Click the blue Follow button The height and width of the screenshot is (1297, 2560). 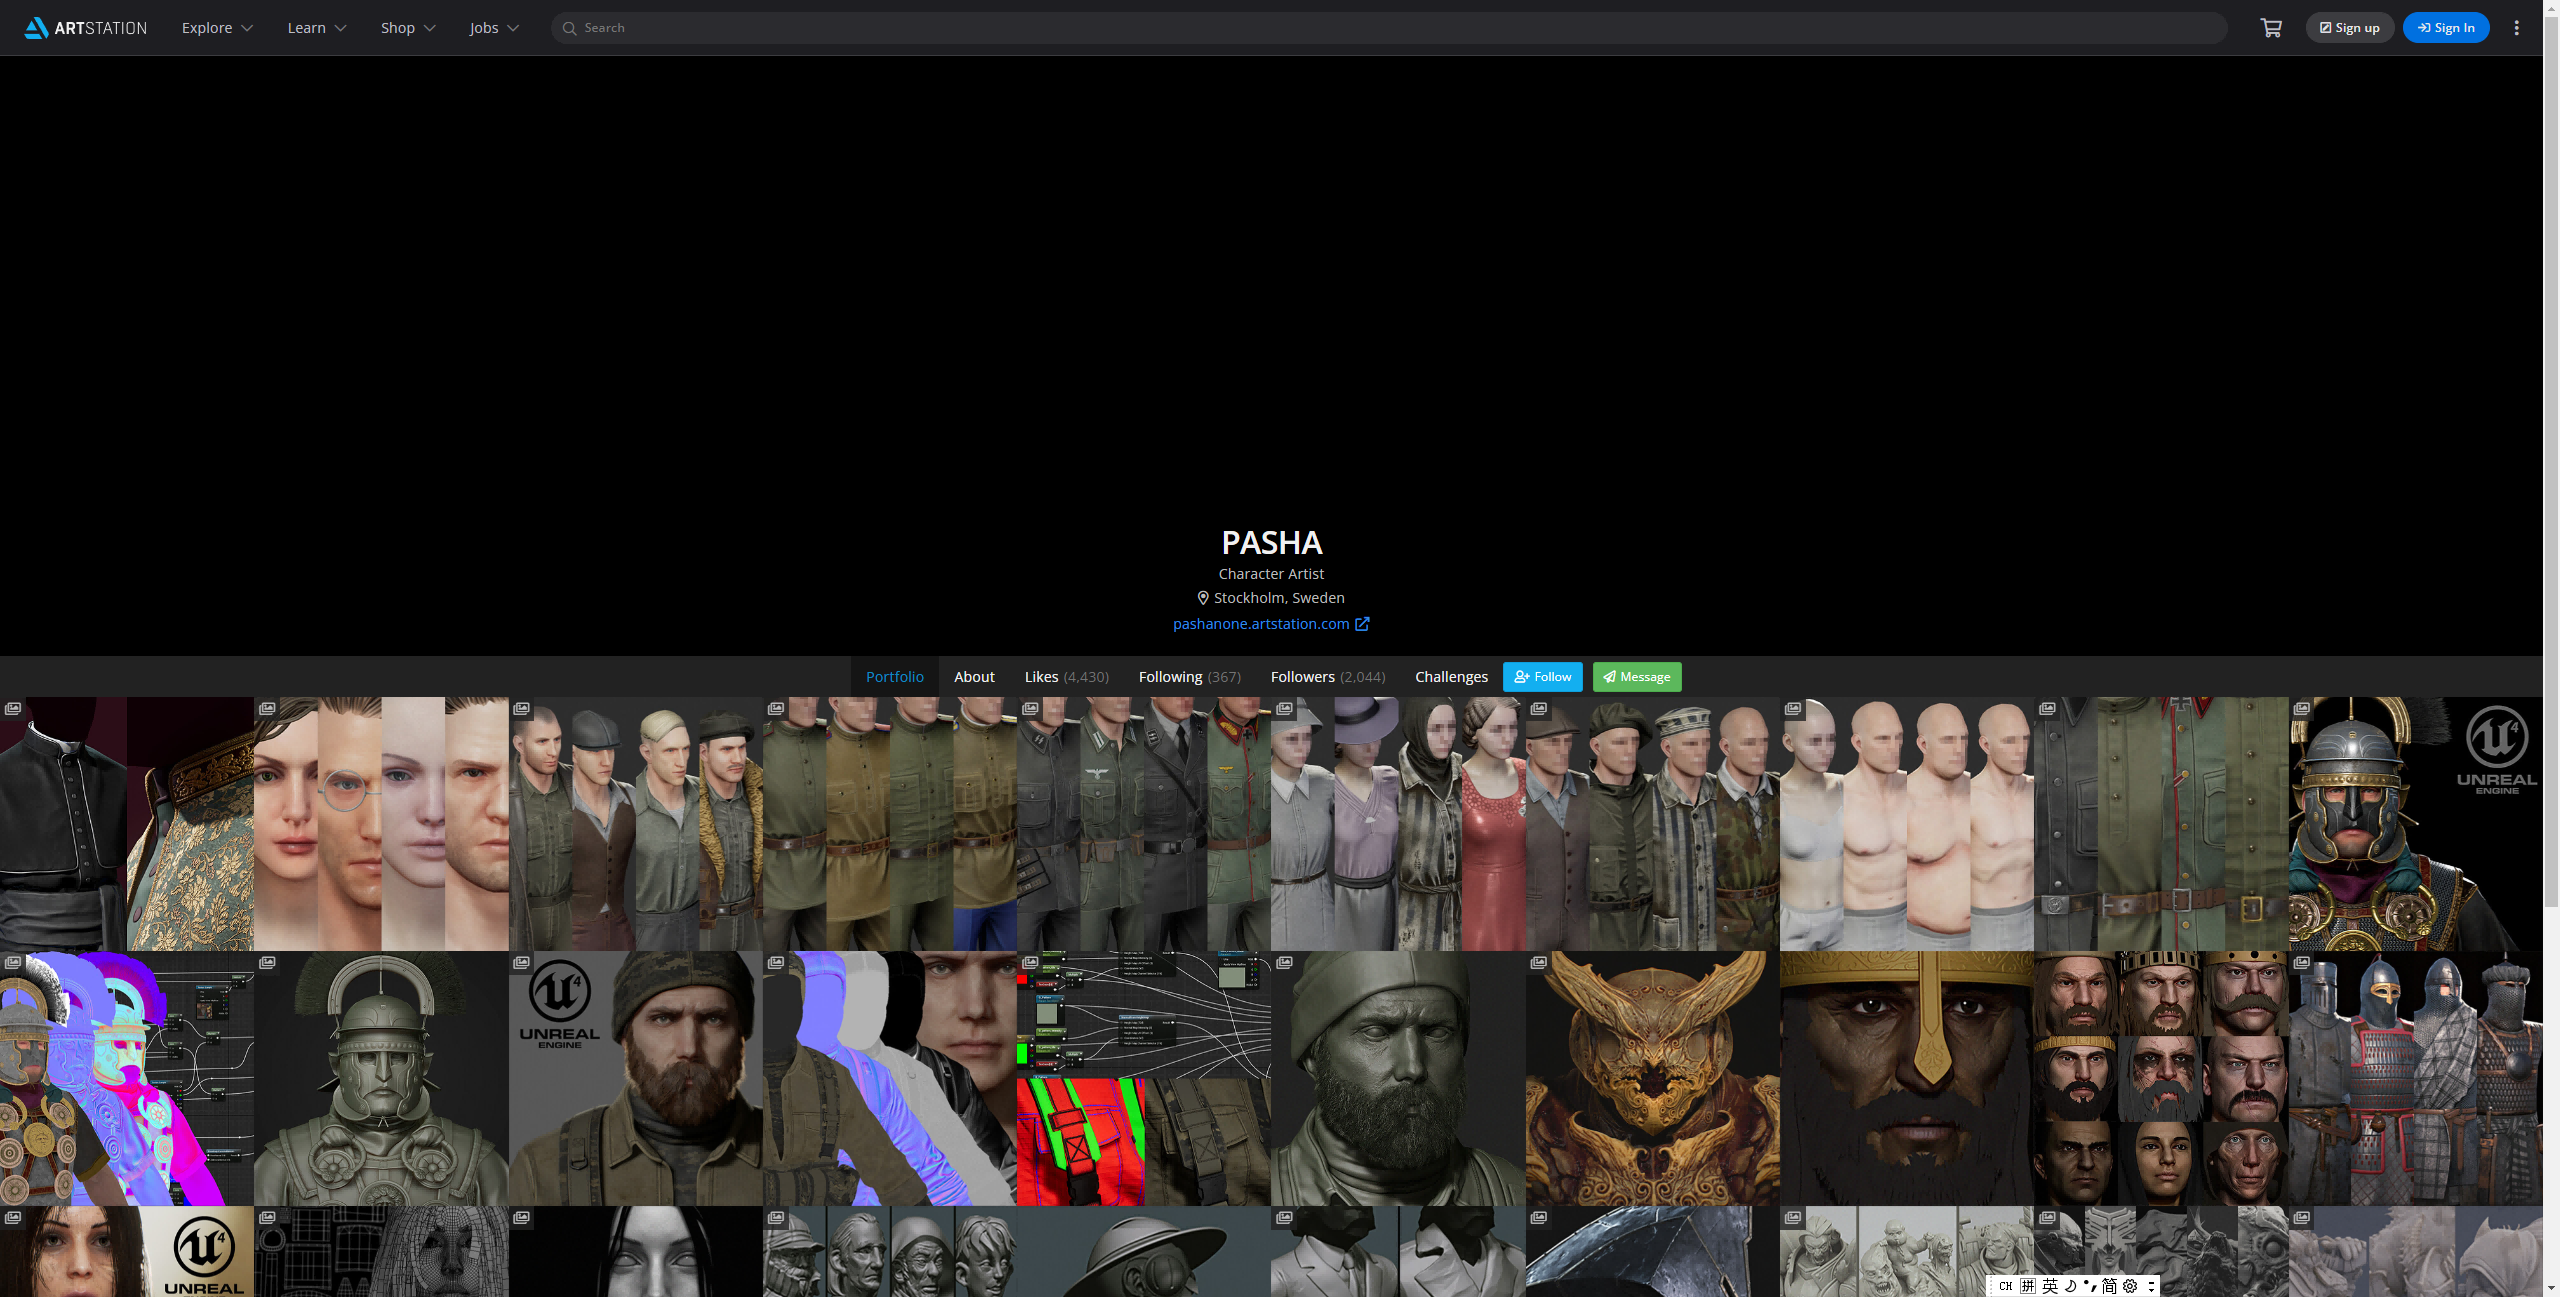[x=1542, y=677]
